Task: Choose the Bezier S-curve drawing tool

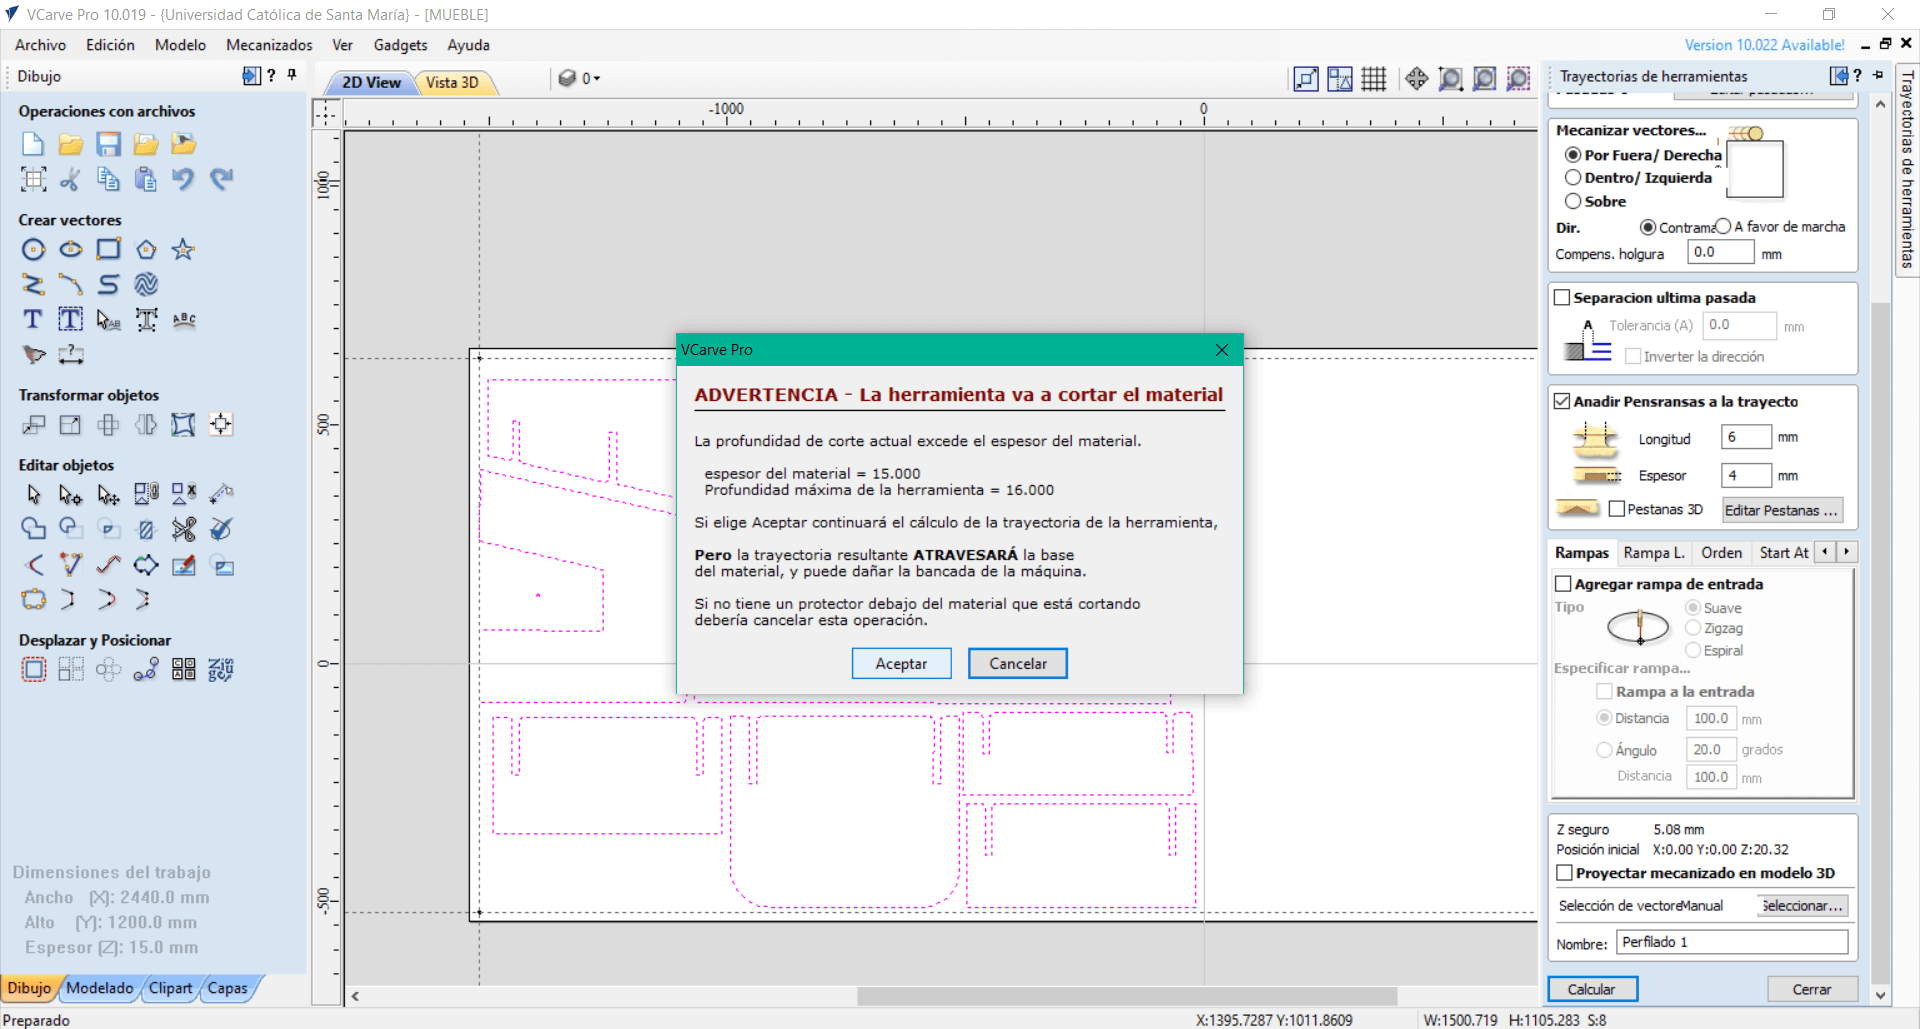Action: click(108, 285)
